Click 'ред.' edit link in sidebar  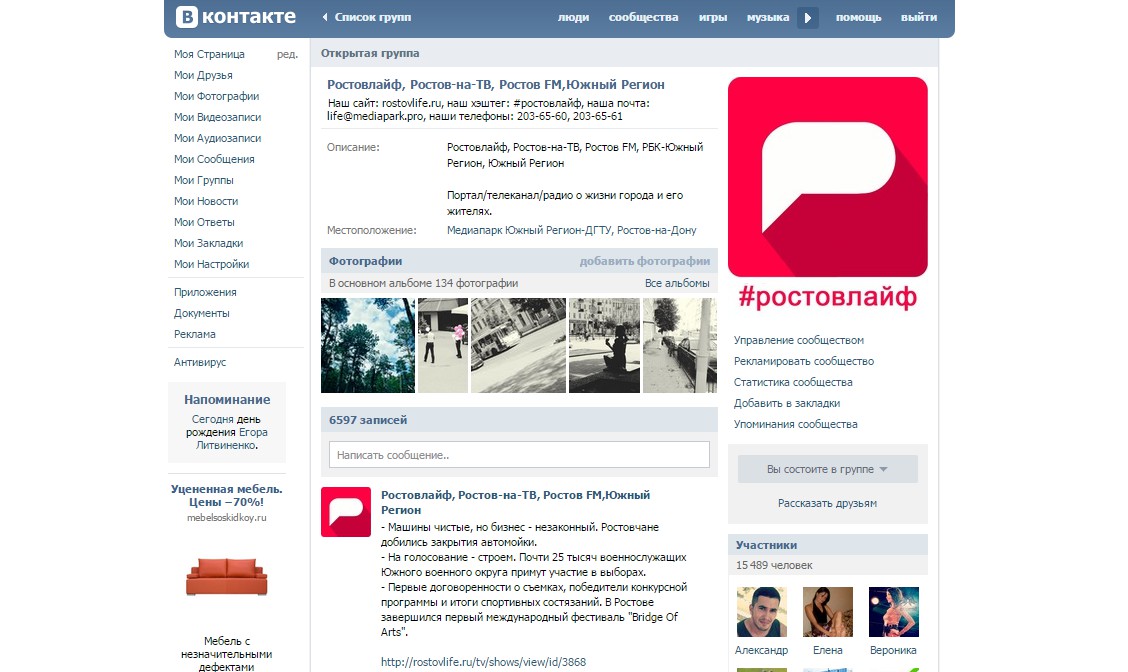point(287,54)
